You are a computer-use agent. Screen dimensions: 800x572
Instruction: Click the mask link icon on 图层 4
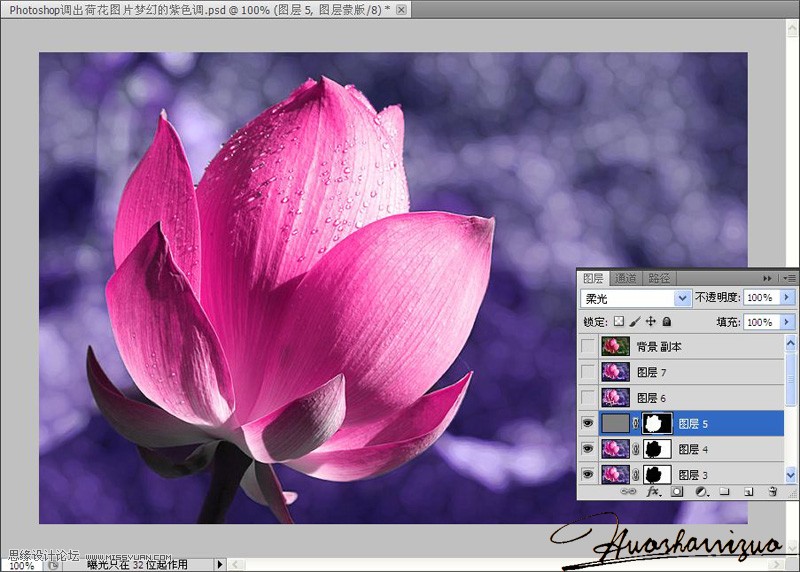636,449
